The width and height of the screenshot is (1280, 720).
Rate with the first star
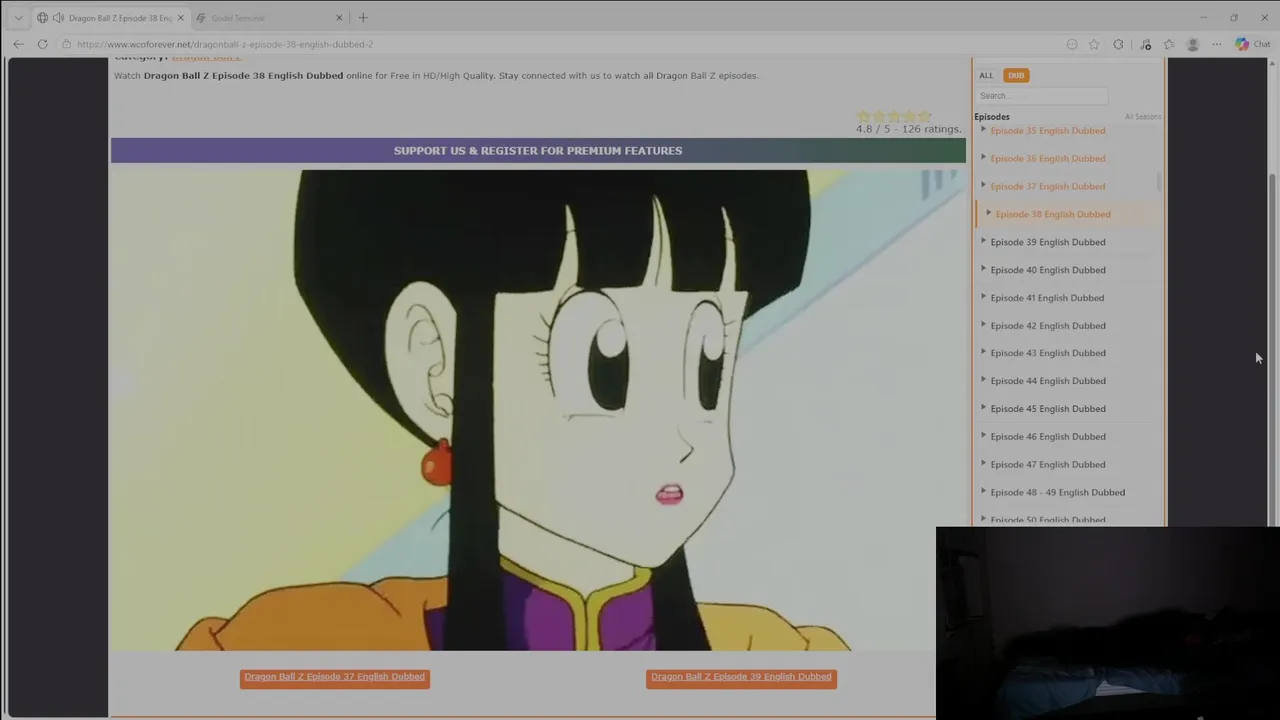point(864,116)
